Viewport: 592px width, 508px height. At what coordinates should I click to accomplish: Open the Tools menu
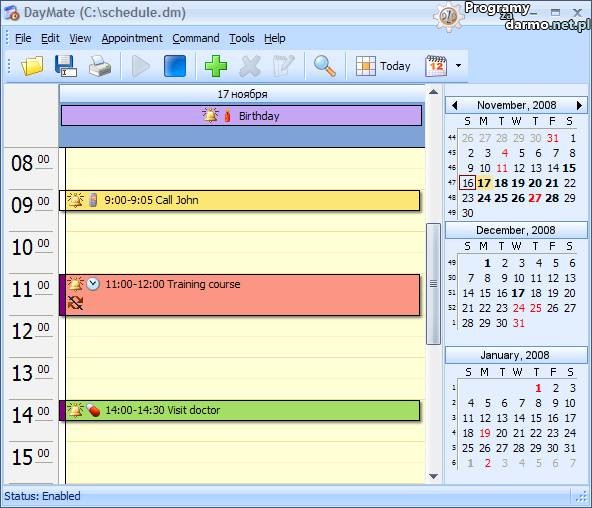pyautogui.click(x=242, y=38)
